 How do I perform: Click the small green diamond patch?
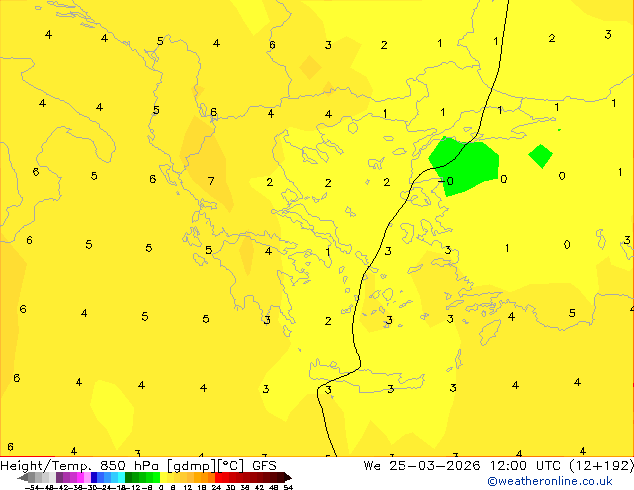pyautogui.click(x=540, y=156)
